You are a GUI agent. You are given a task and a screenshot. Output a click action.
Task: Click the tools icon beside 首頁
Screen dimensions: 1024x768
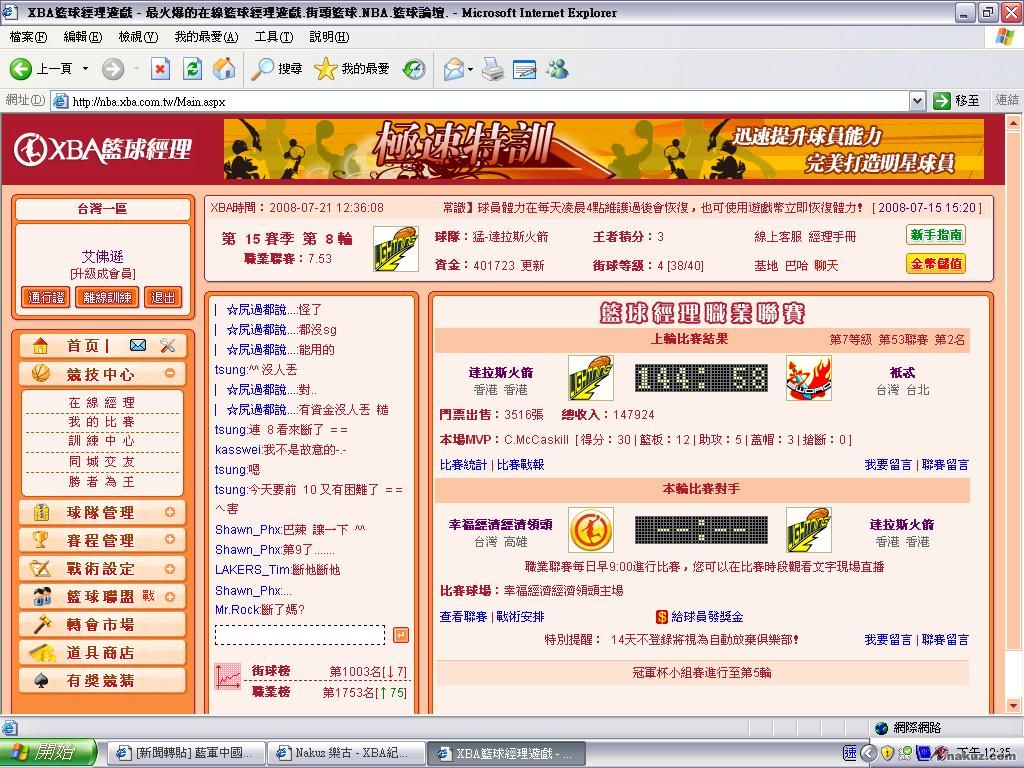point(167,345)
